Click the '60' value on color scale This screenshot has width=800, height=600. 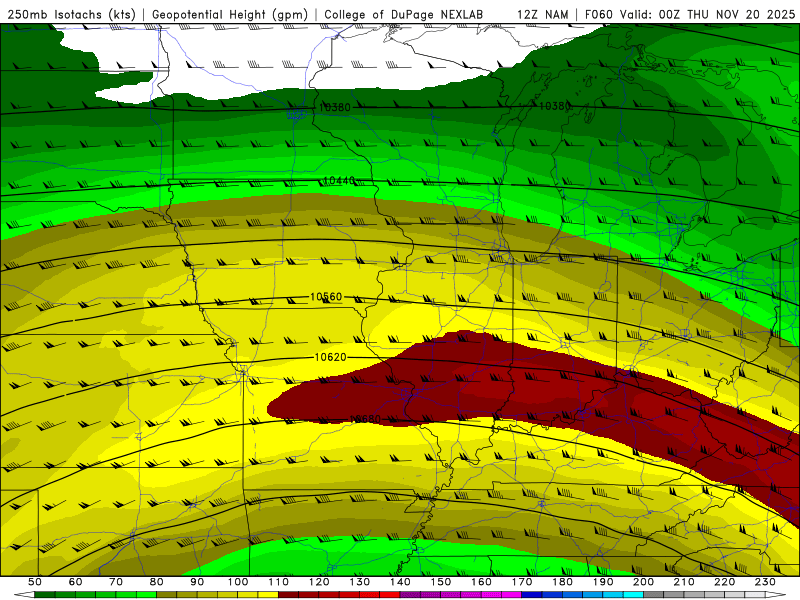click(75, 582)
